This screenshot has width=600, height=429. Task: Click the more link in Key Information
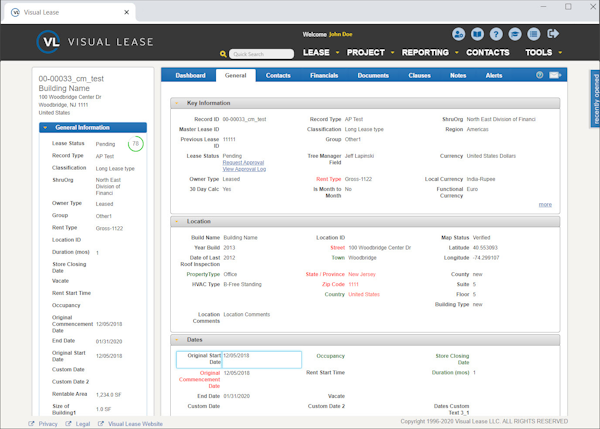click(545, 204)
